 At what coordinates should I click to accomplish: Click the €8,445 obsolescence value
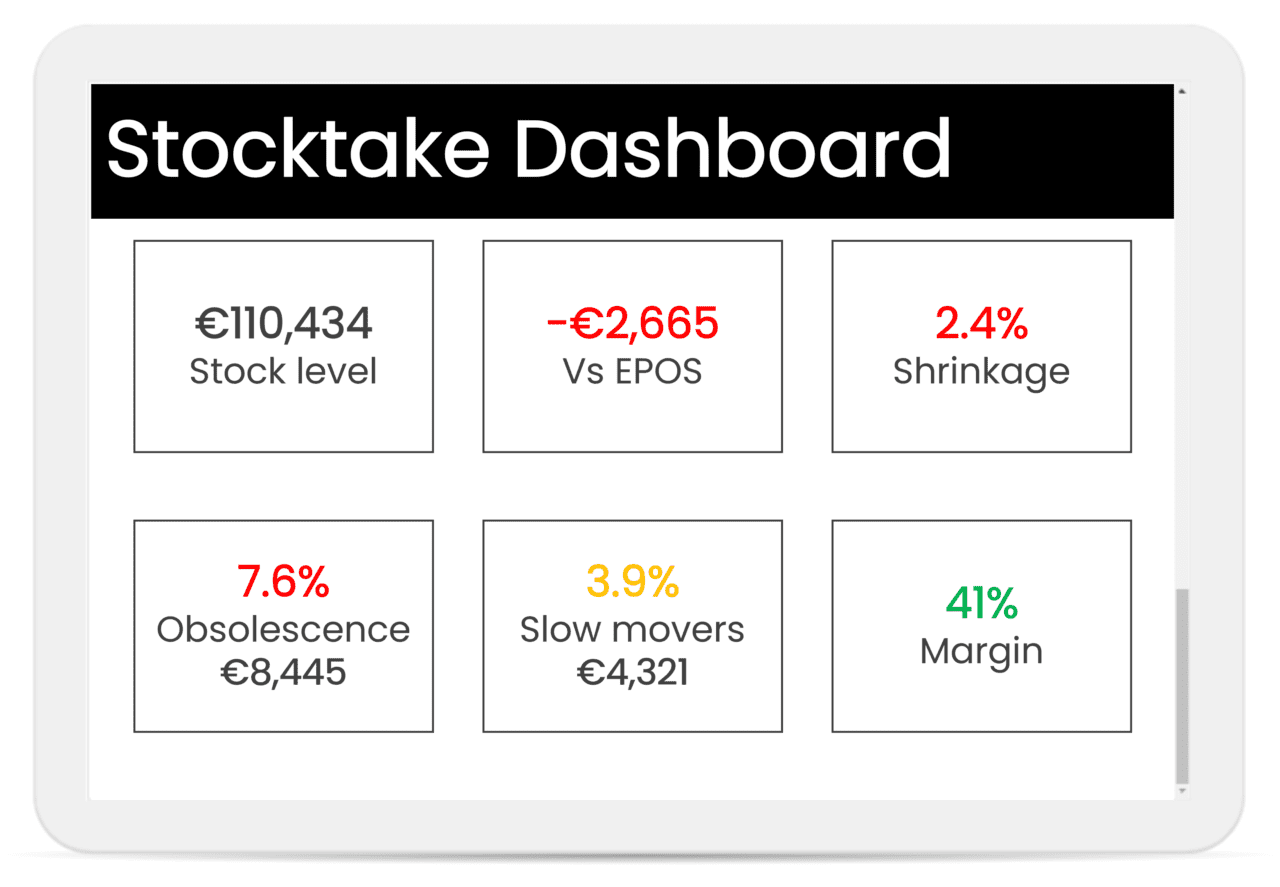[x=283, y=672]
